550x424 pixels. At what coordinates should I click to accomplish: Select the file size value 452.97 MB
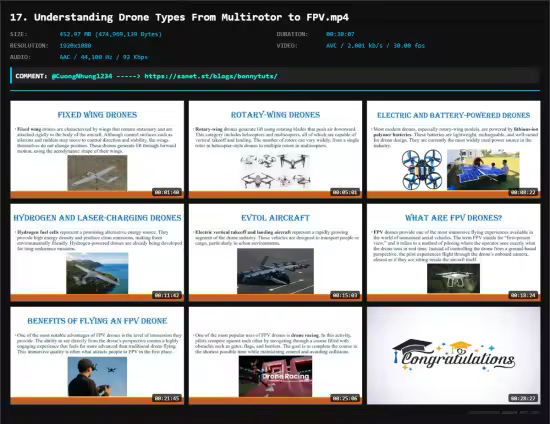110,34
